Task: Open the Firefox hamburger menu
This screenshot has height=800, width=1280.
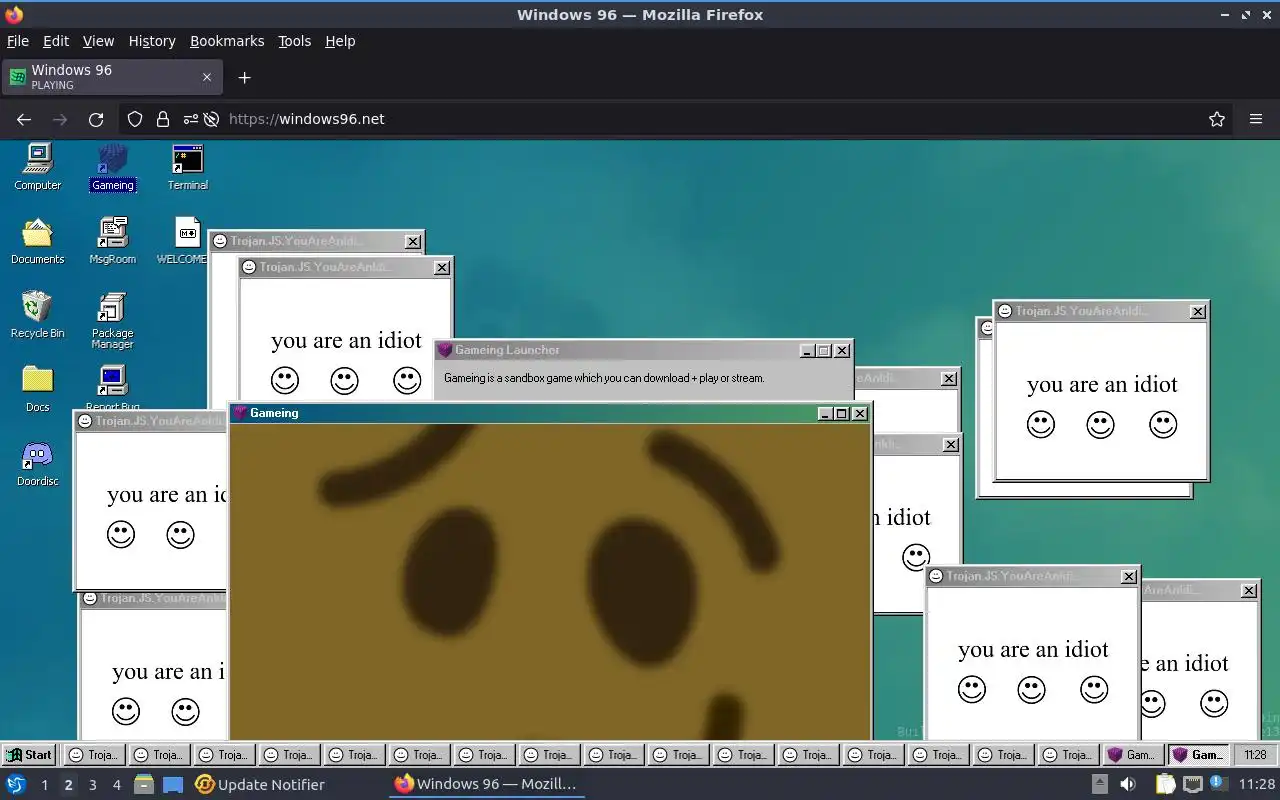Action: point(1256,119)
